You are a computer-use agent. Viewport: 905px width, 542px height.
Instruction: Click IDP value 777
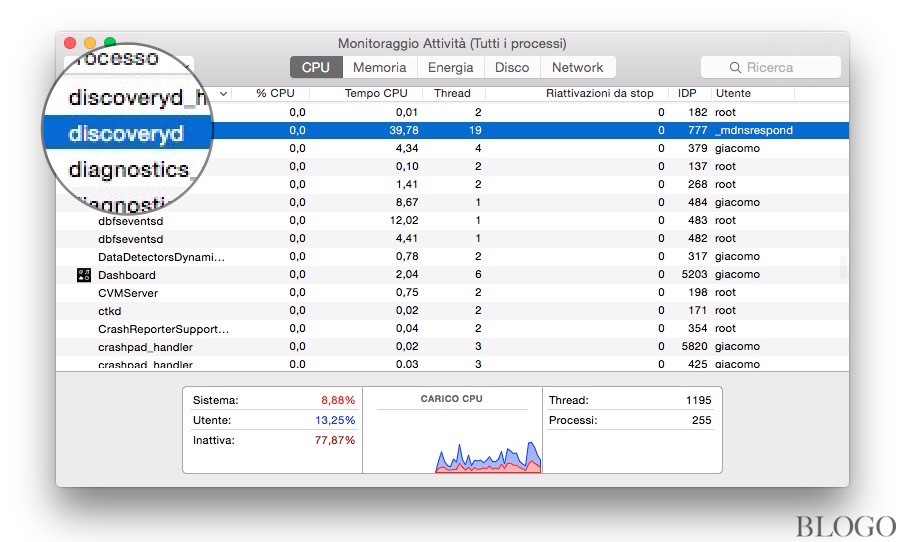coord(697,130)
